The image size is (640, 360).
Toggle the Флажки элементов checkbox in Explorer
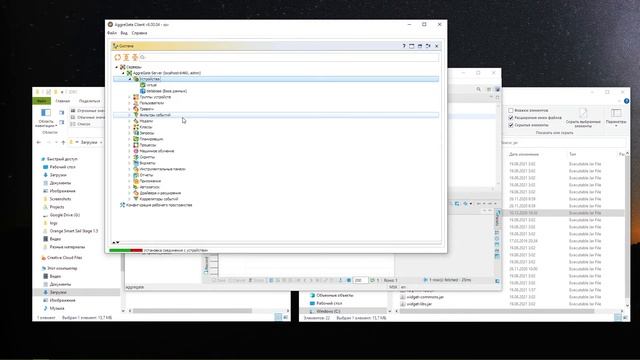point(511,111)
